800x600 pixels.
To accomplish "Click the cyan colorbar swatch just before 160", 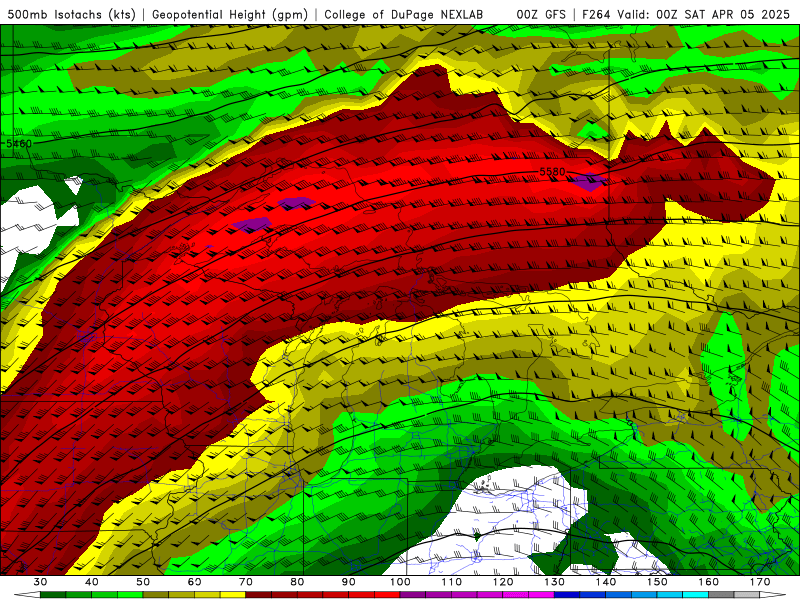I will (x=695, y=595).
